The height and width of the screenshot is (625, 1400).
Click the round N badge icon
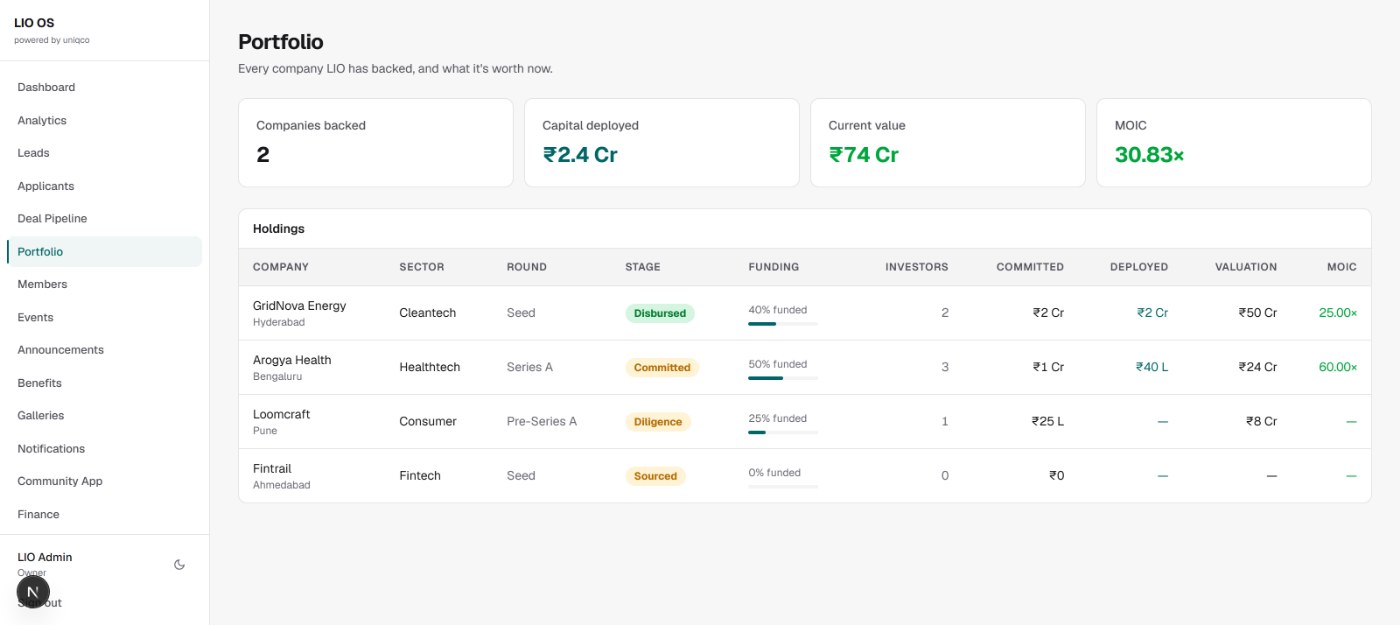pos(33,592)
